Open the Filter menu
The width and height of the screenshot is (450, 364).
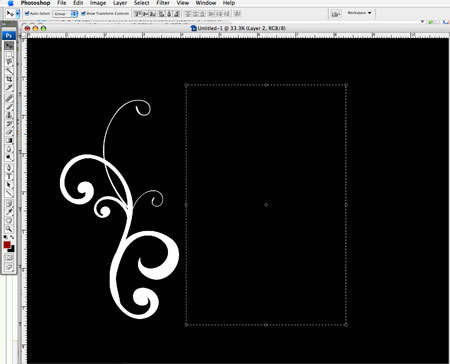[x=163, y=3]
